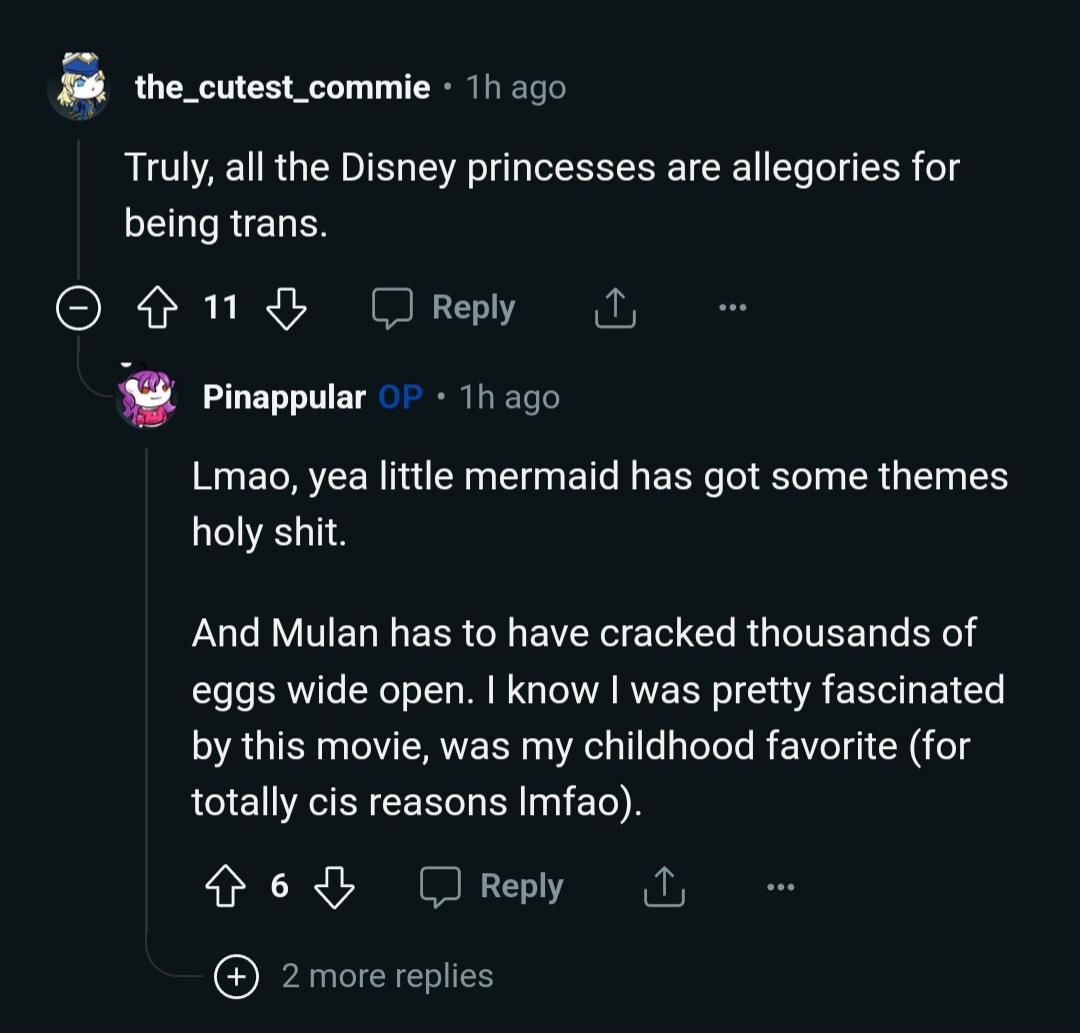Expand the 2 more replies thread

point(354,976)
